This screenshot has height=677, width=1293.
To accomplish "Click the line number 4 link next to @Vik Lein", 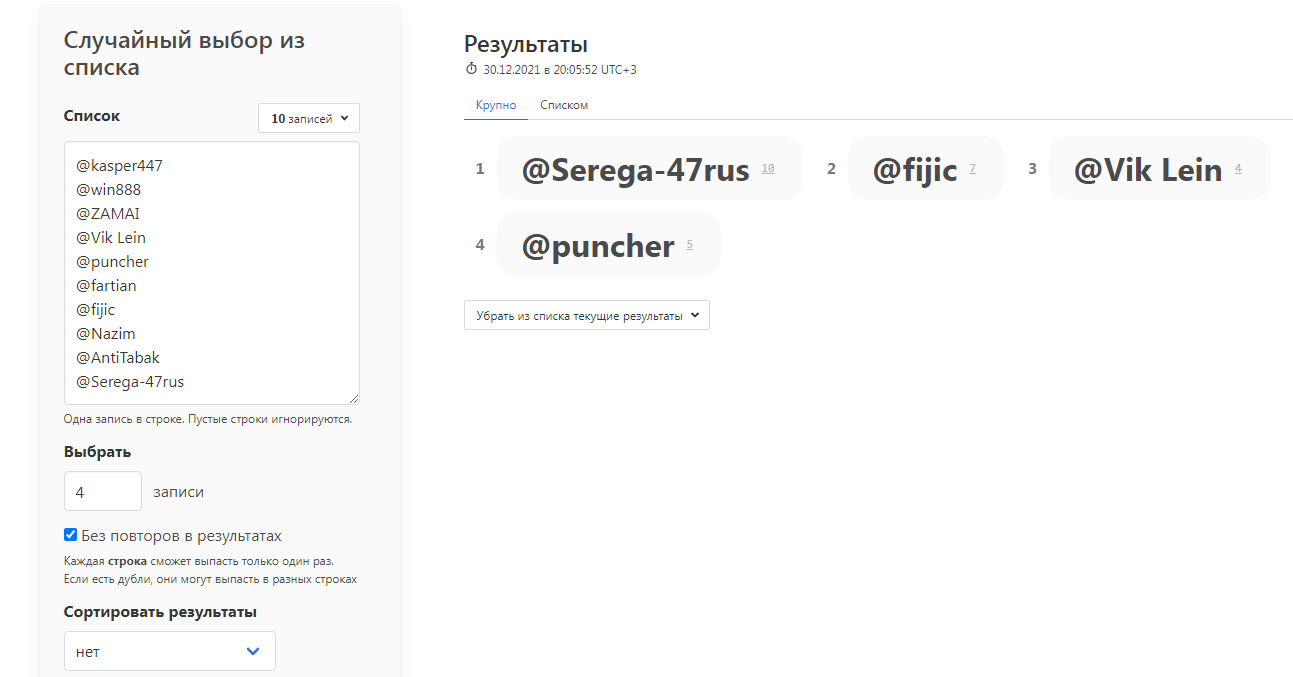I will click(x=1238, y=169).
